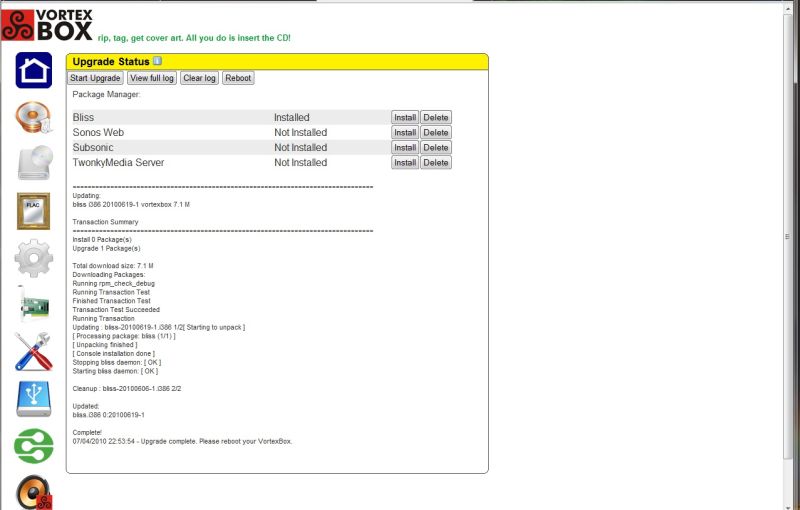Open the network card icon
800x510 pixels.
(34, 305)
